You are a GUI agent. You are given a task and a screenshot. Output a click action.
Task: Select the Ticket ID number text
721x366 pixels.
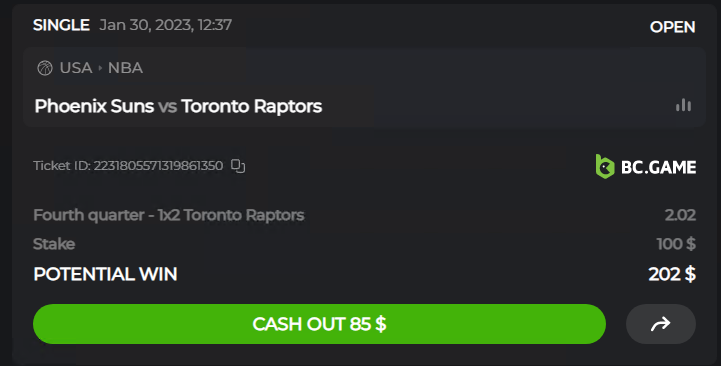(x=158, y=166)
